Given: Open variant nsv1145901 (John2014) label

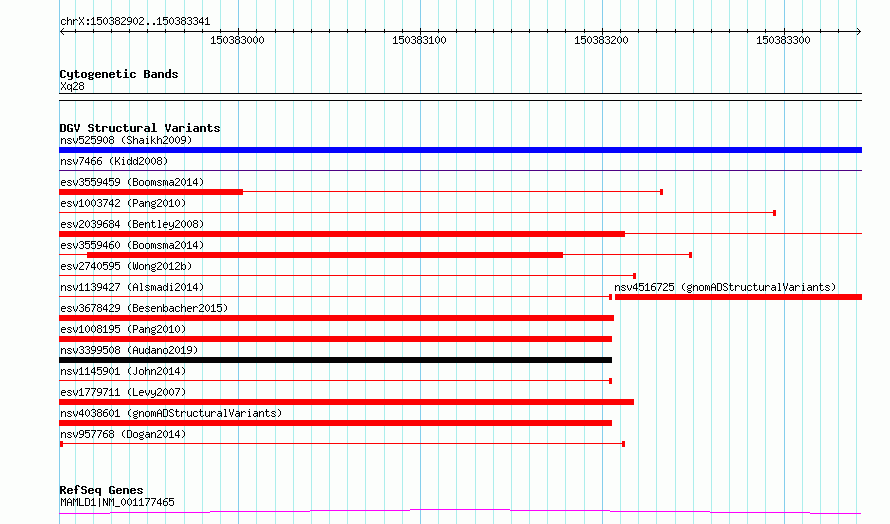Looking at the screenshot, I should [x=123, y=371].
